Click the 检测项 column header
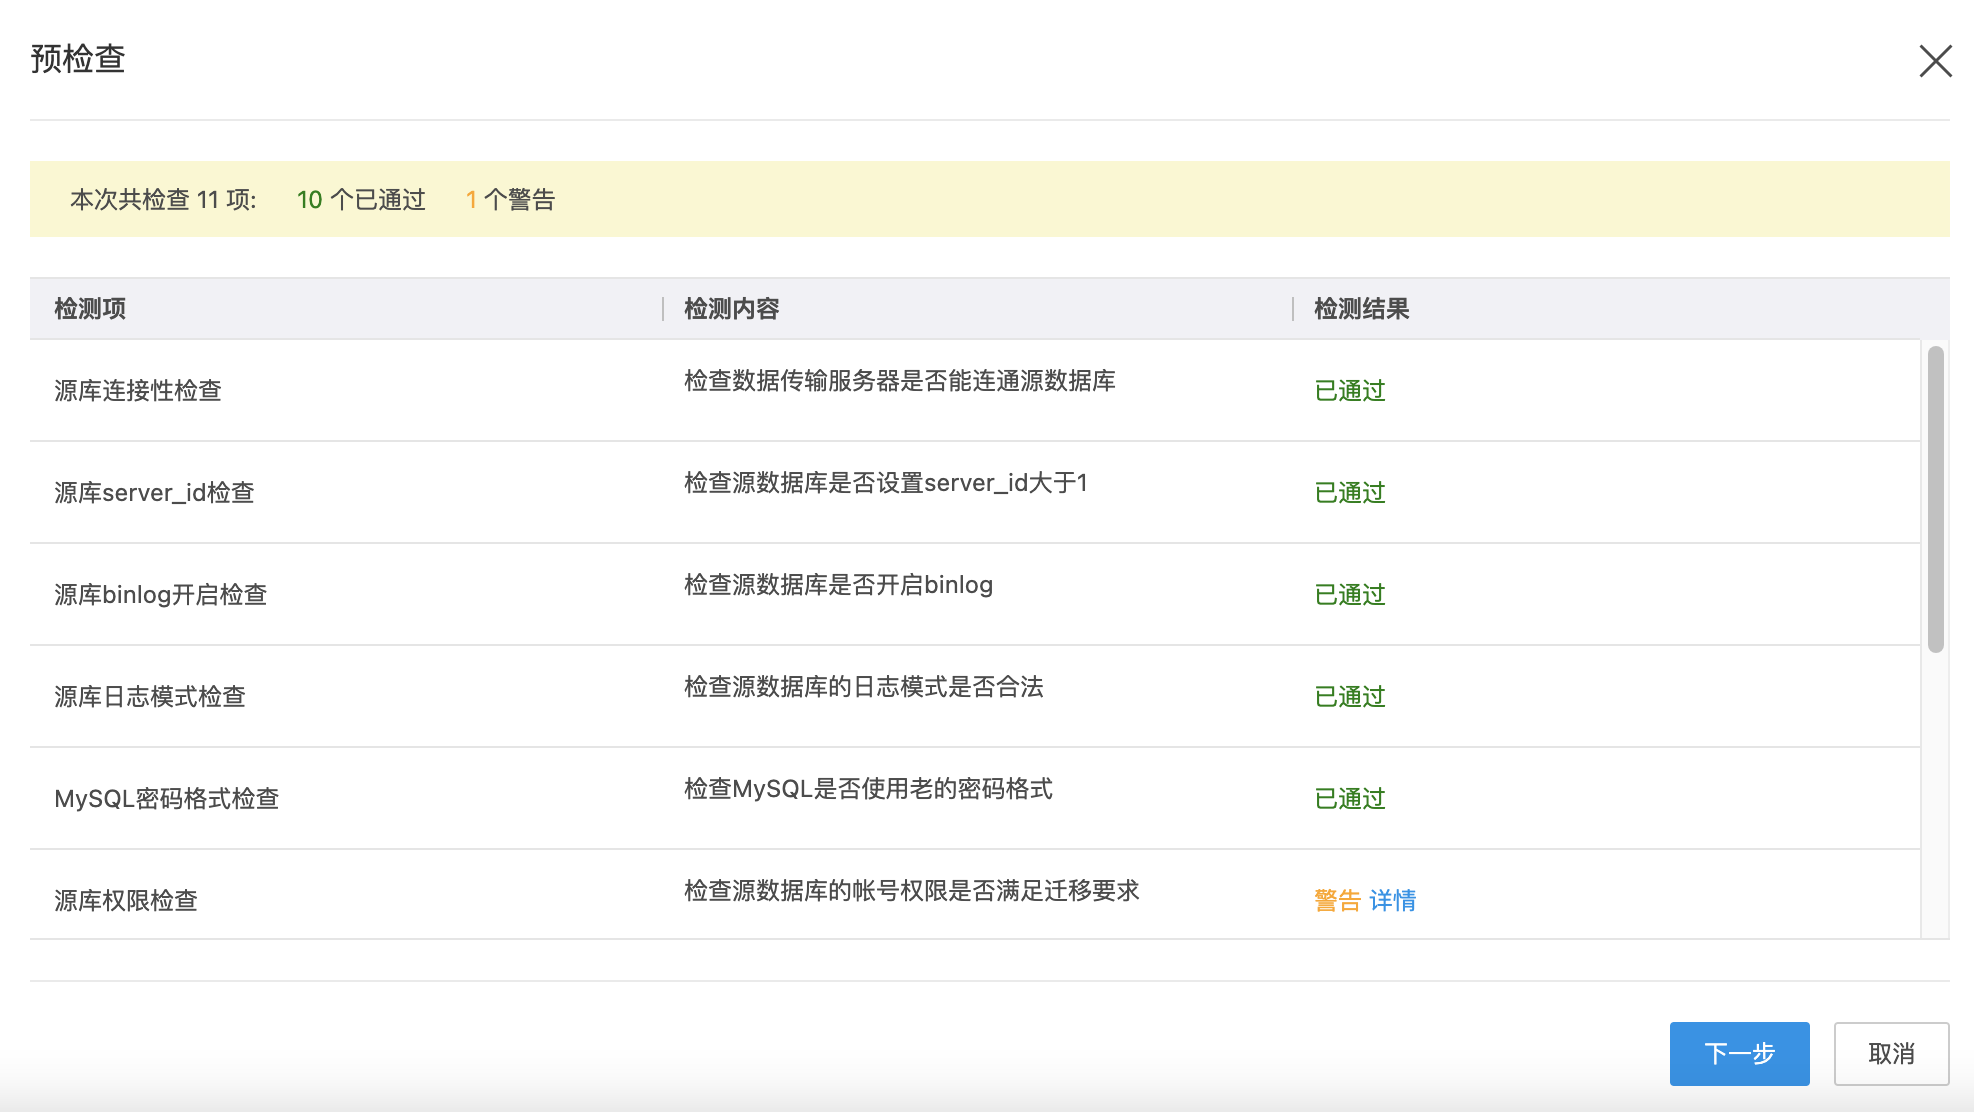 coord(90,309)
